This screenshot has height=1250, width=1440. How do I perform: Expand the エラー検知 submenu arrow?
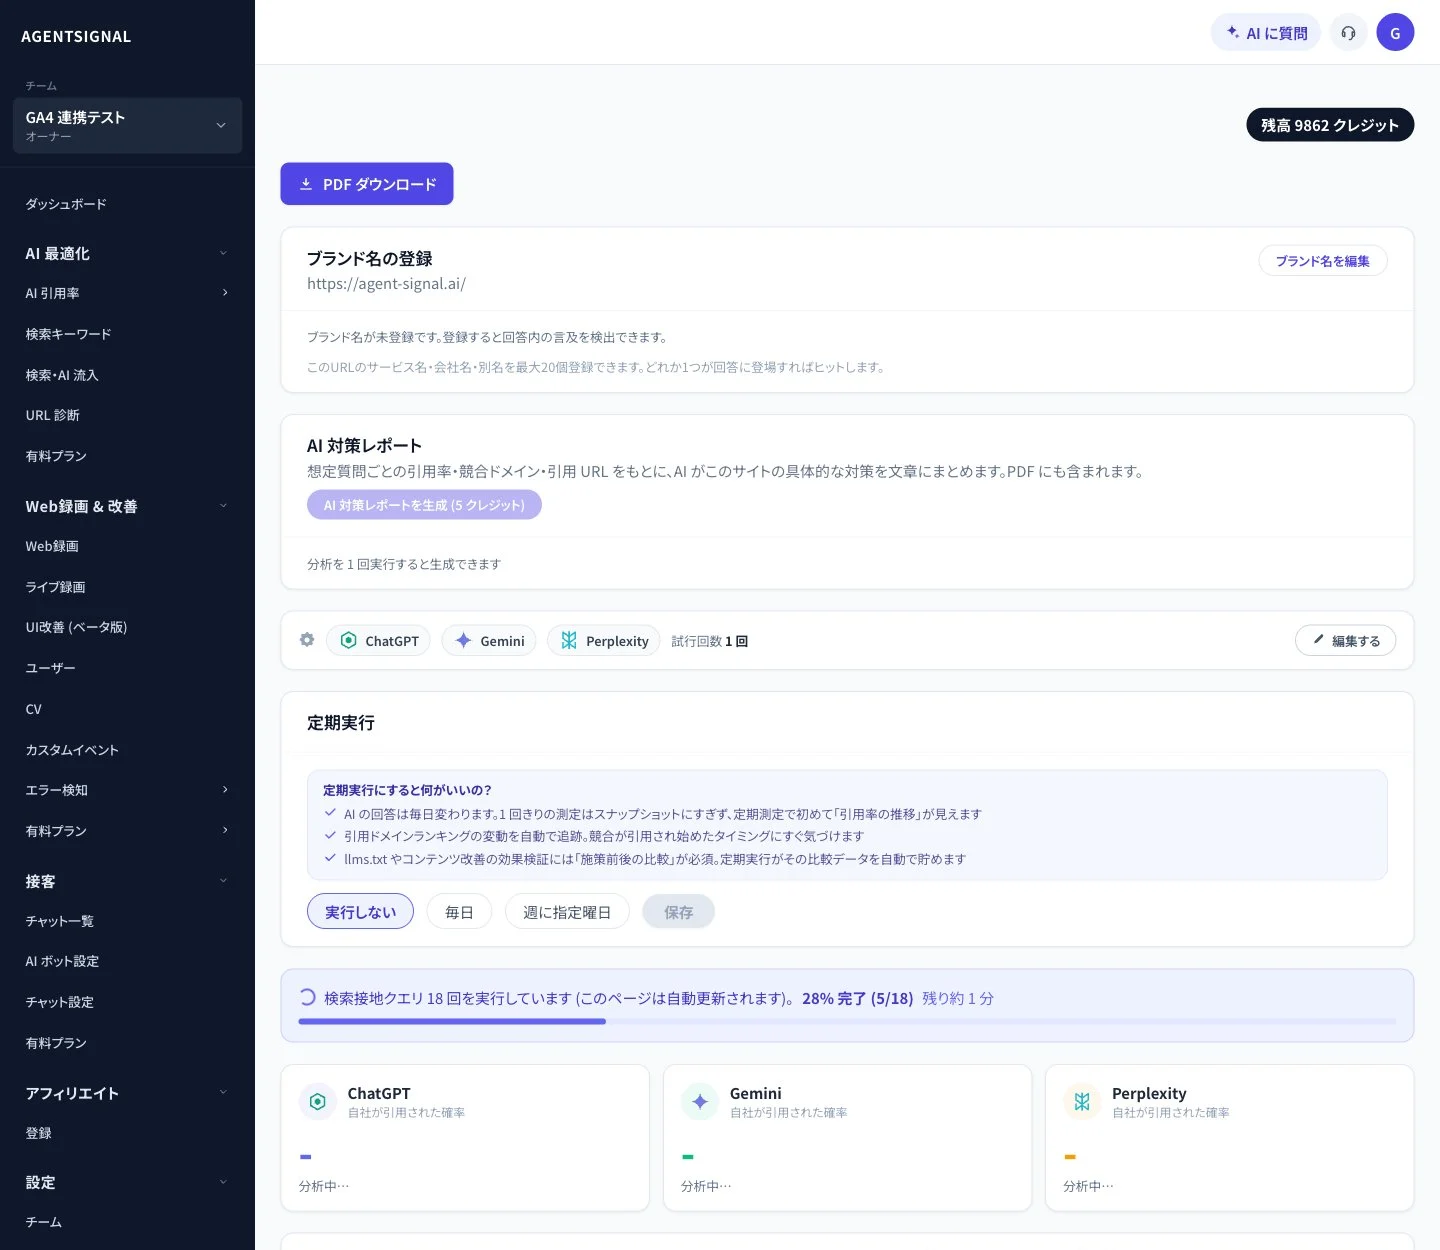pyautogui.click(x=225, y=790)
